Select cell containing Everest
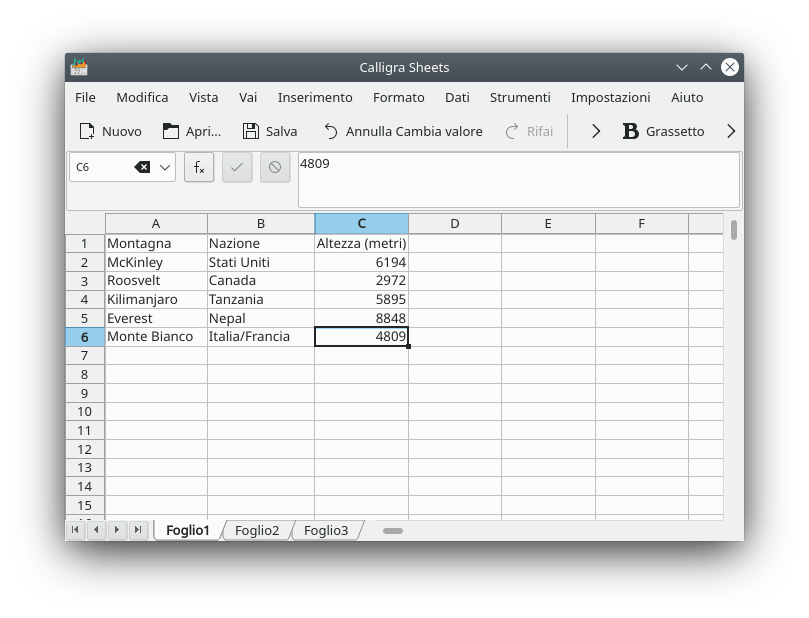809x618 pixels. (x=155, y=318)
